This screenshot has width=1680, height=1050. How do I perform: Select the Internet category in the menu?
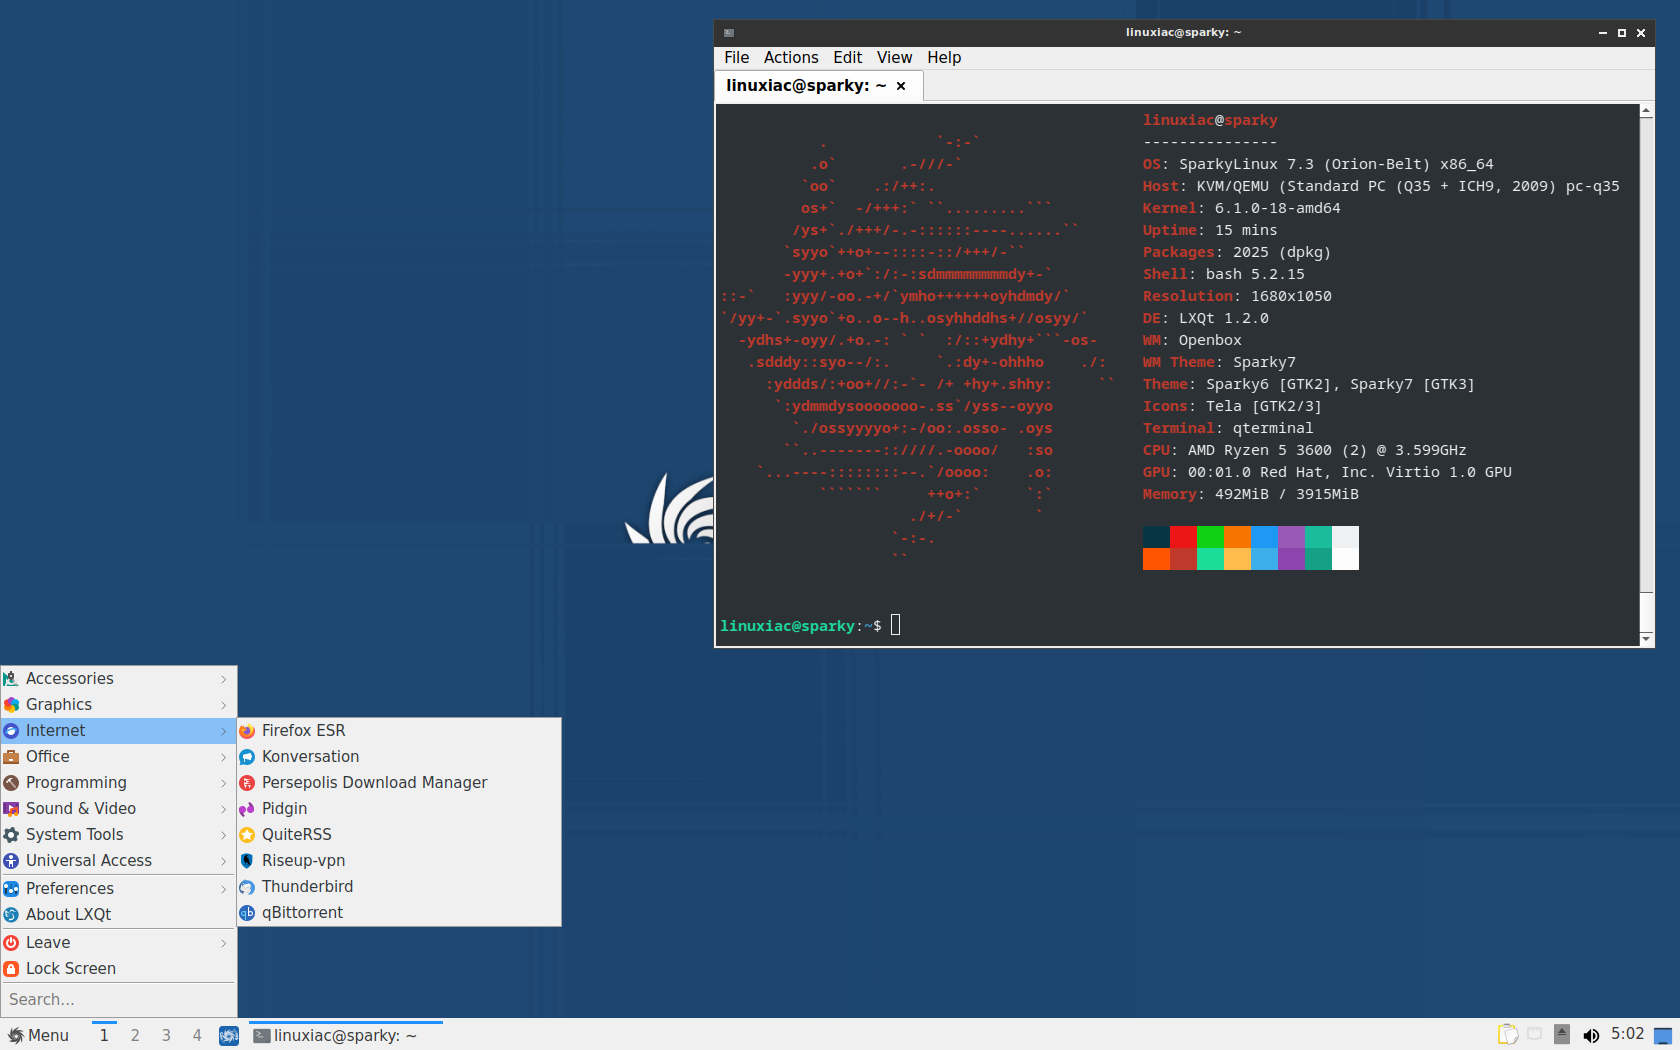coord(118,731)
